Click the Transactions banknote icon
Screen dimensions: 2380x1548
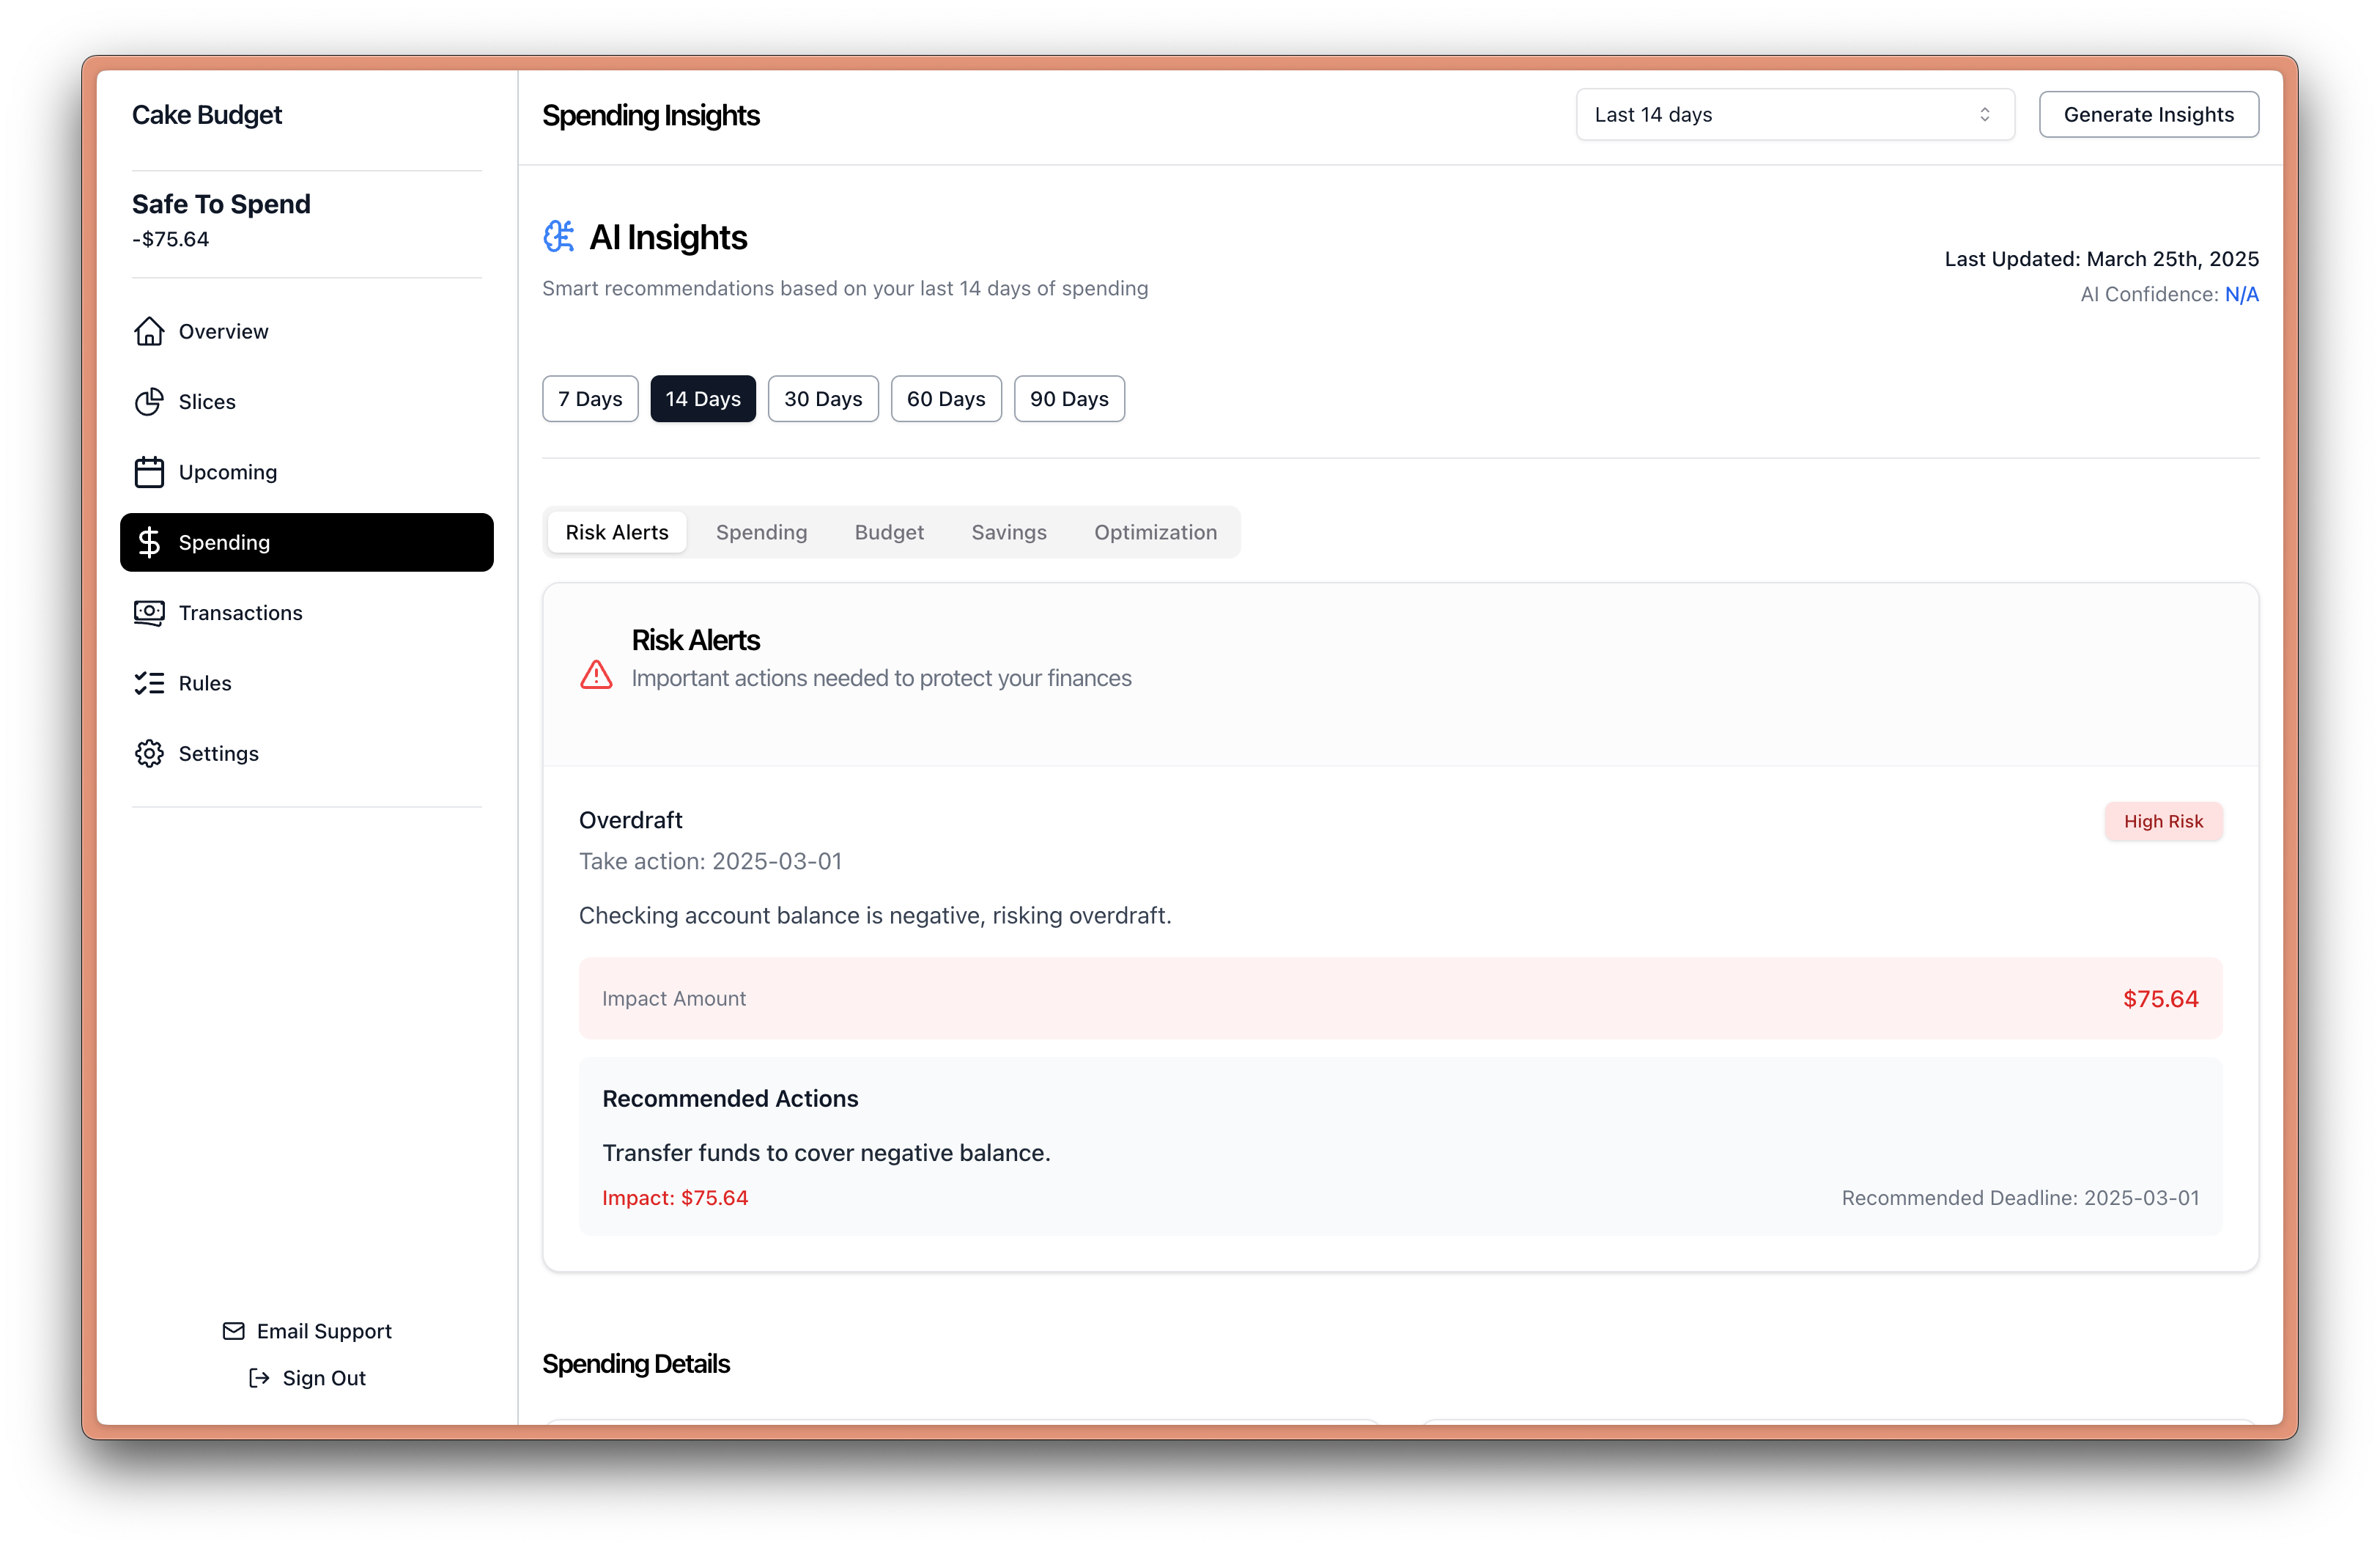(x=149, y=613)
